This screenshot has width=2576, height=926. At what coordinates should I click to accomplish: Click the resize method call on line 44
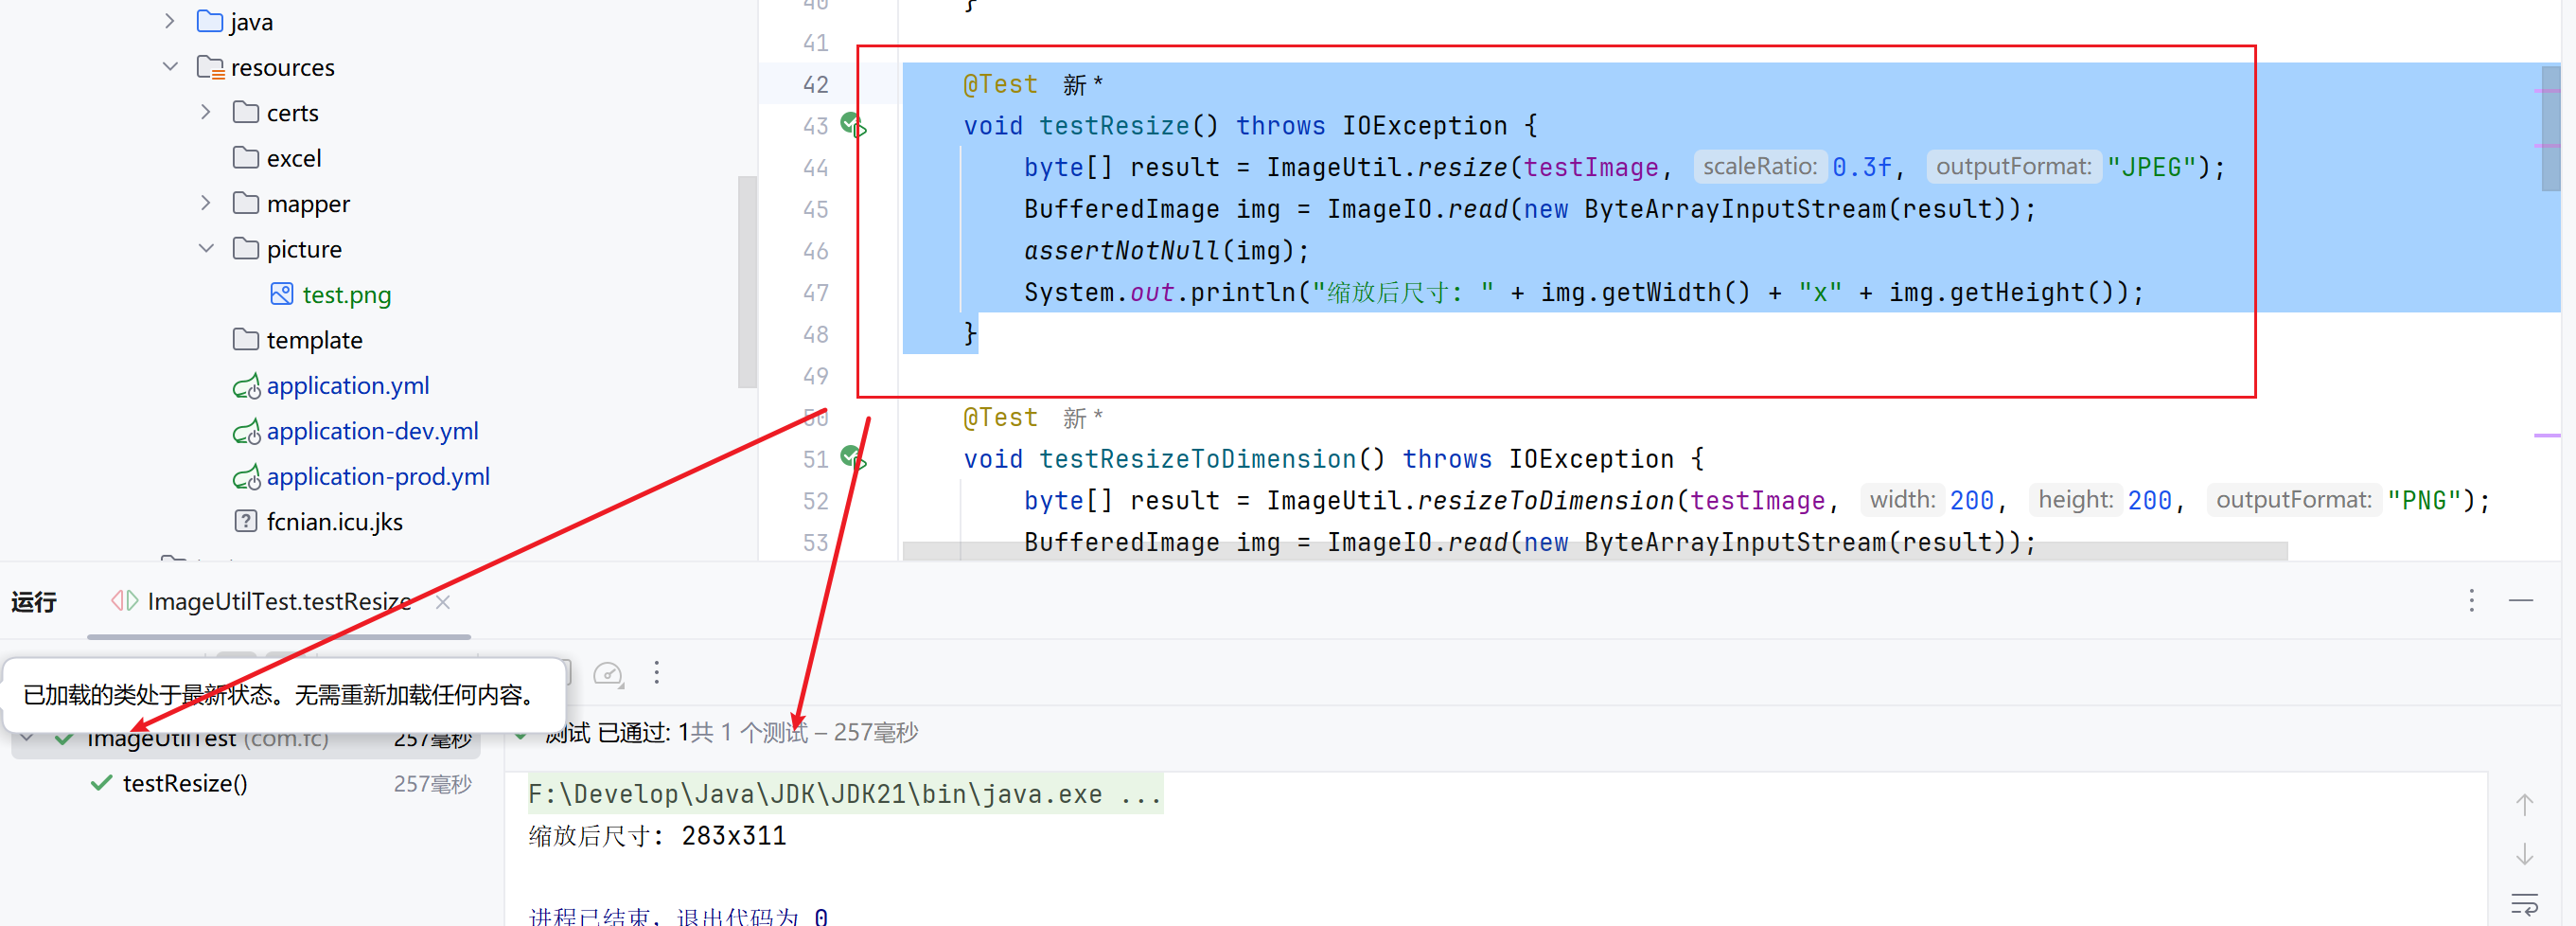tap(1462, 167)
